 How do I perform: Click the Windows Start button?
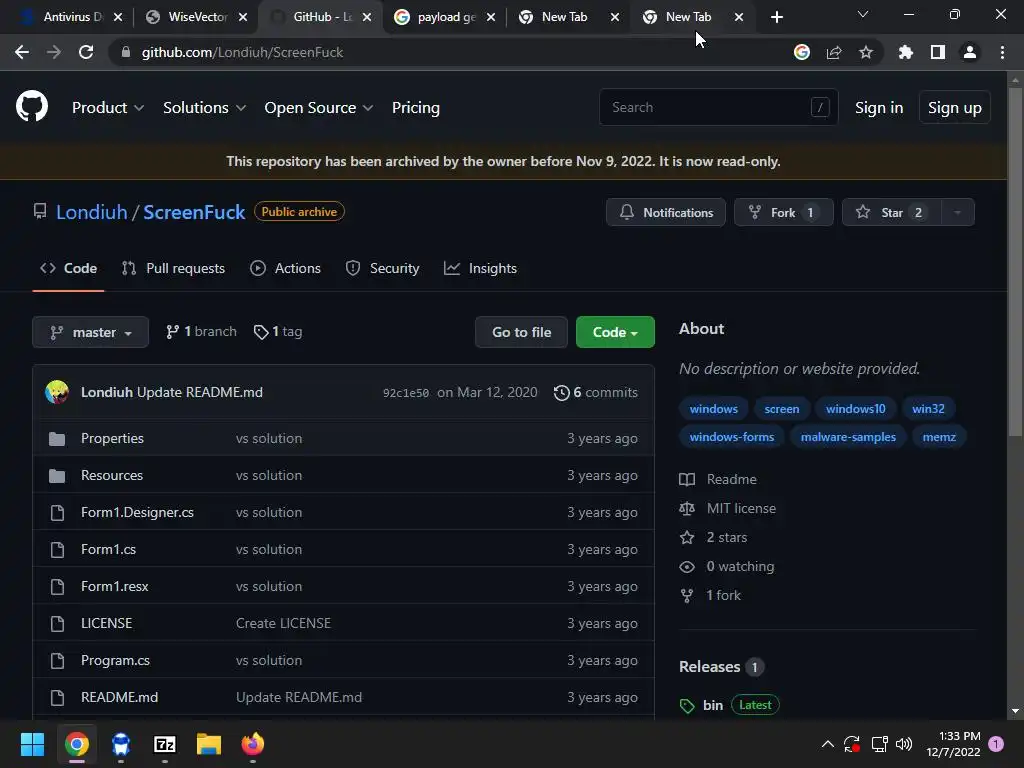(x=32, y=744)
